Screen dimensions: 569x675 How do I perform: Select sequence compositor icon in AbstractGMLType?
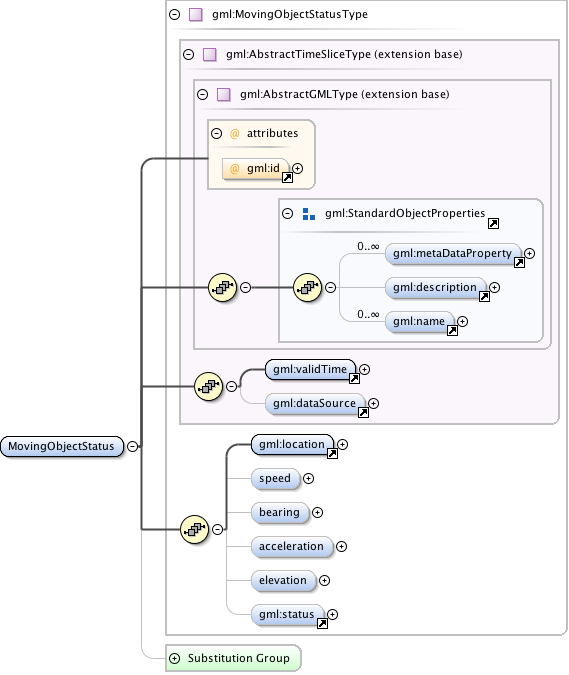[223, 288]
